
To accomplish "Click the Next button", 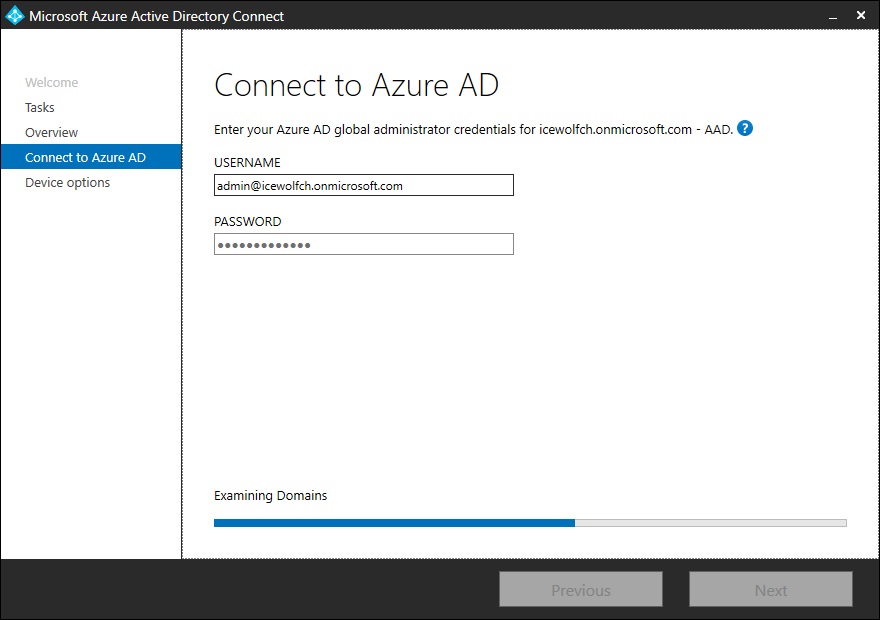I will (771, 590).
